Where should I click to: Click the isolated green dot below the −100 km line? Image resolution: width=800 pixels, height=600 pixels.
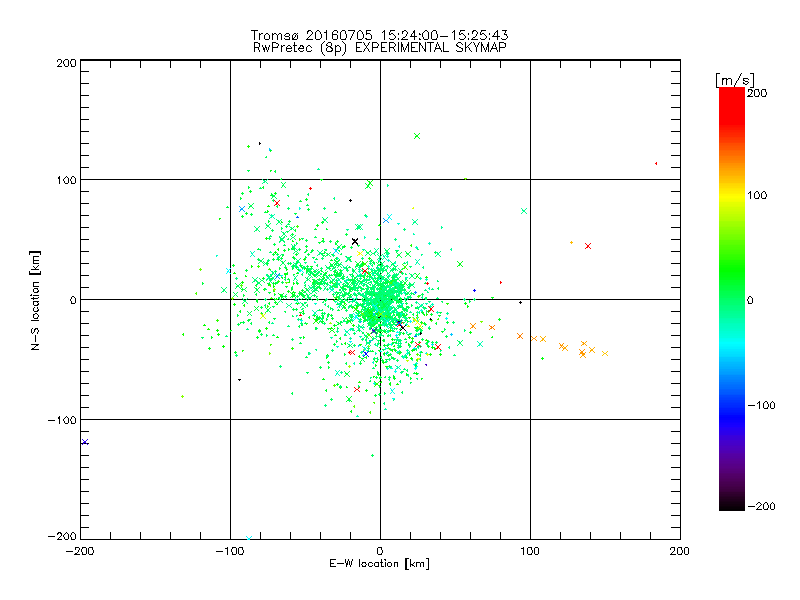click(372, 455)
